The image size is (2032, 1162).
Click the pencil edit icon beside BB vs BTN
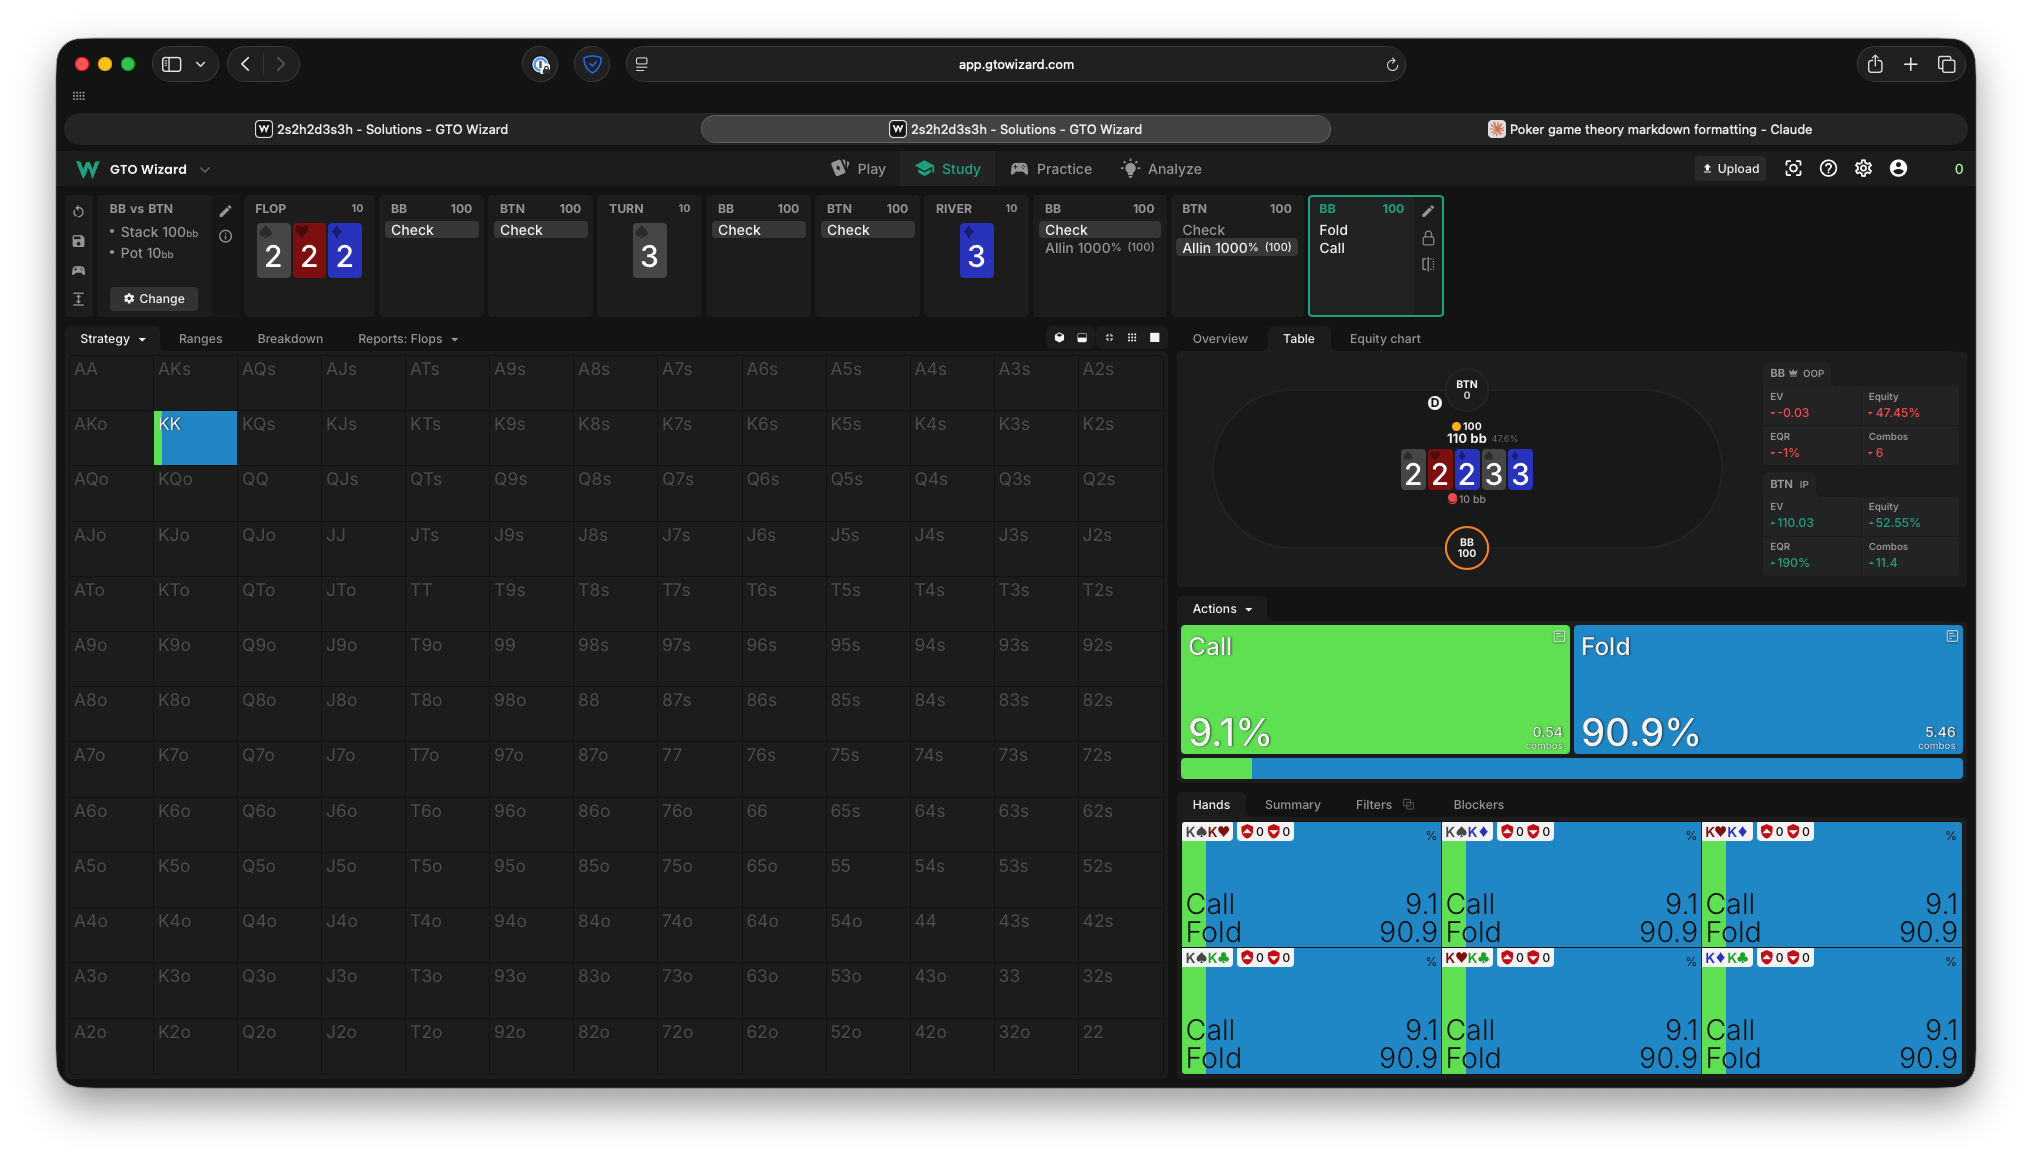click(x=226, y=211)
